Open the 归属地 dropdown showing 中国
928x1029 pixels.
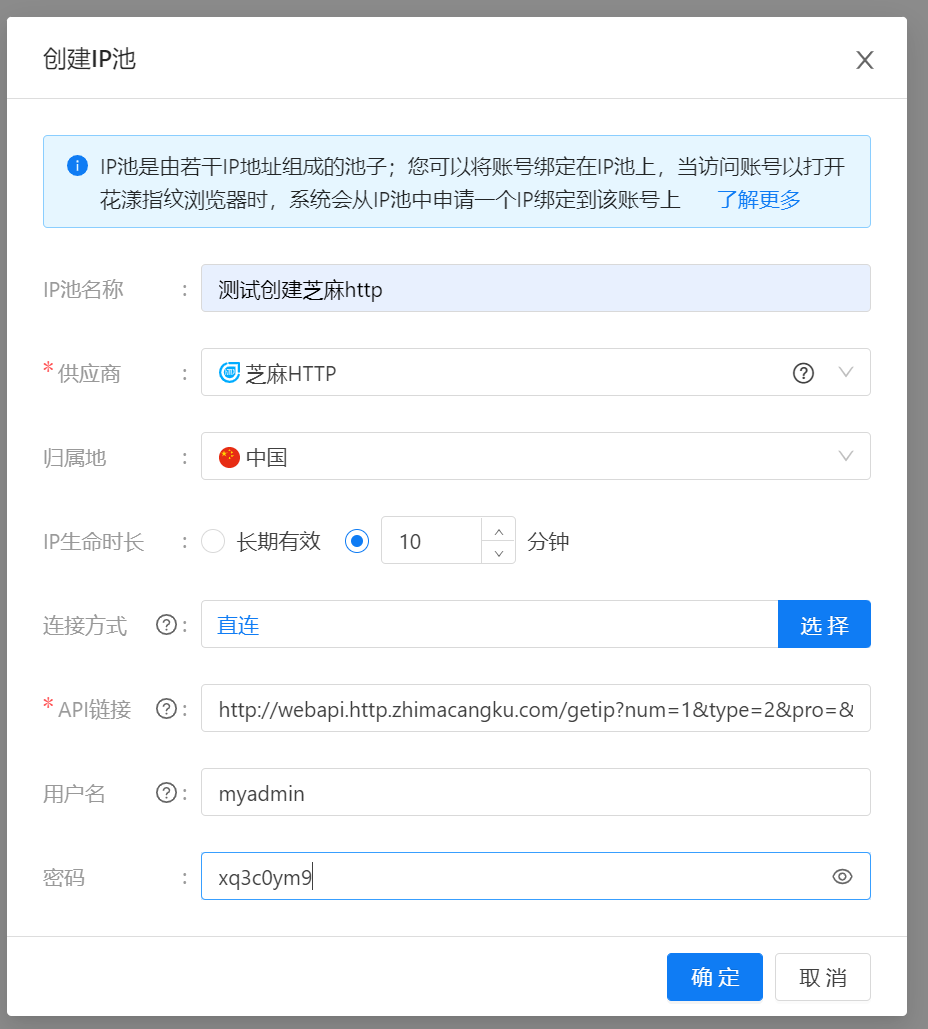coord(536,456)
